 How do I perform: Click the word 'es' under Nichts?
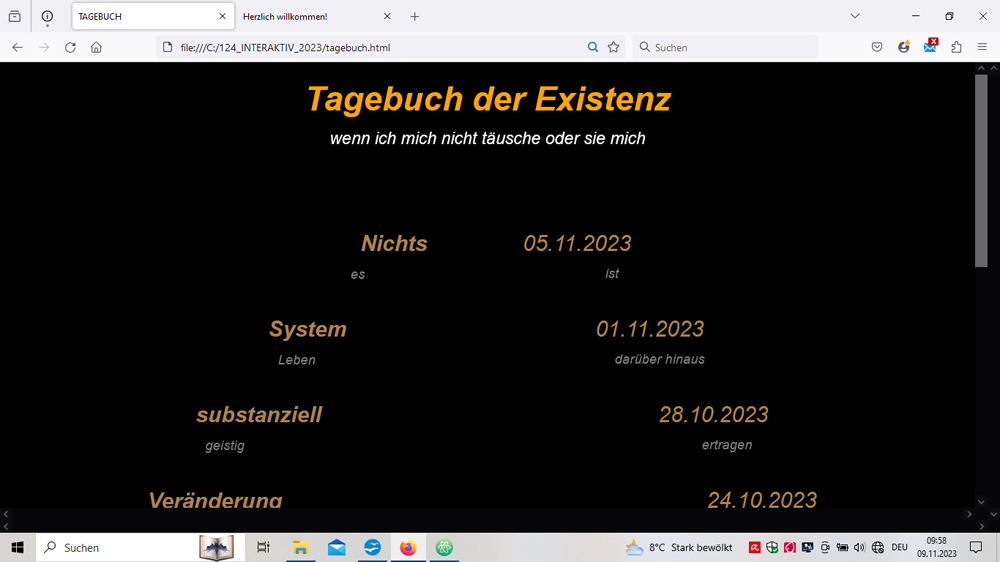pyautogui.click(x=358, y=274)
